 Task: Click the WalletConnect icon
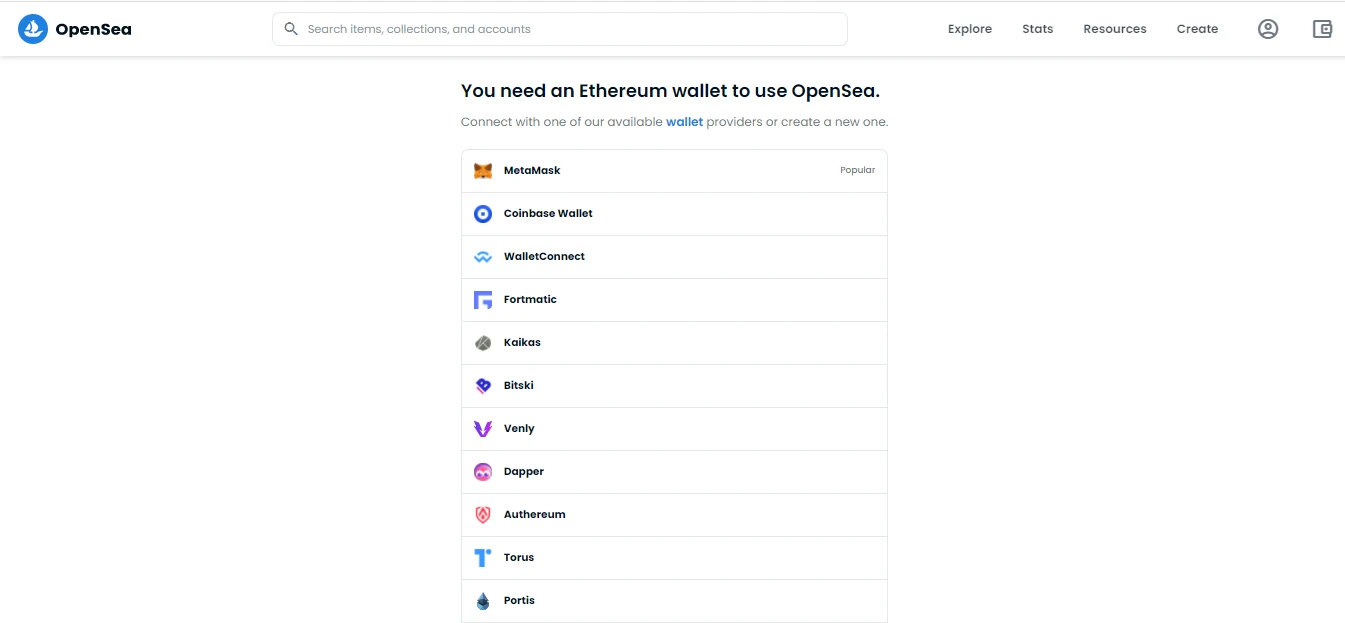coord(483,257)
